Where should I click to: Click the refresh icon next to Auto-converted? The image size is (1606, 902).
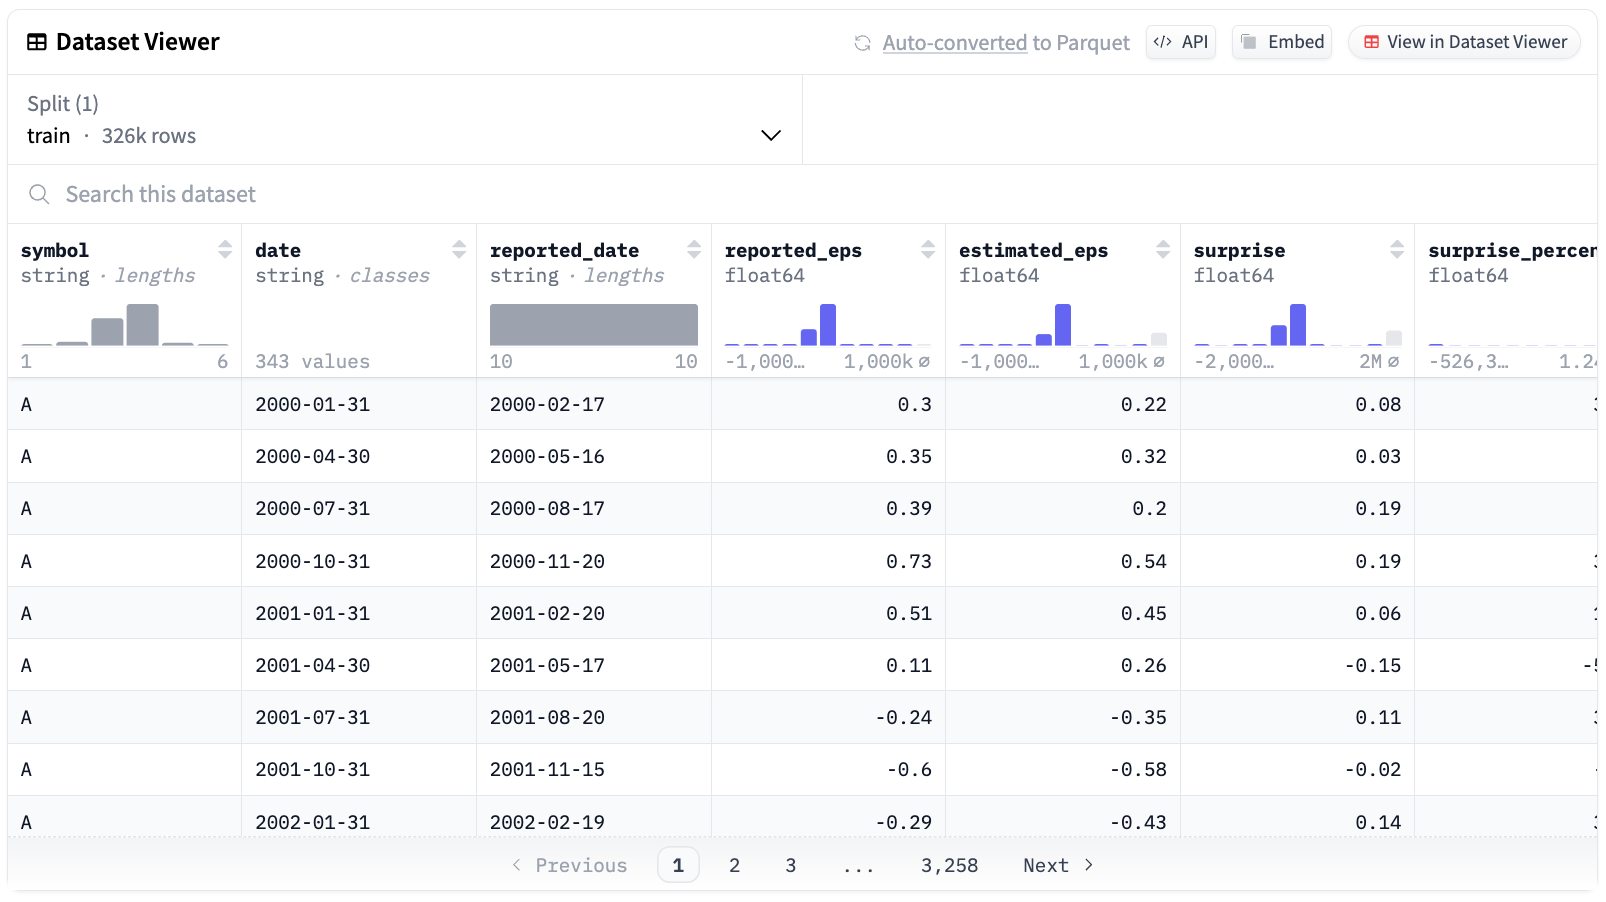(x=861, y=42)
